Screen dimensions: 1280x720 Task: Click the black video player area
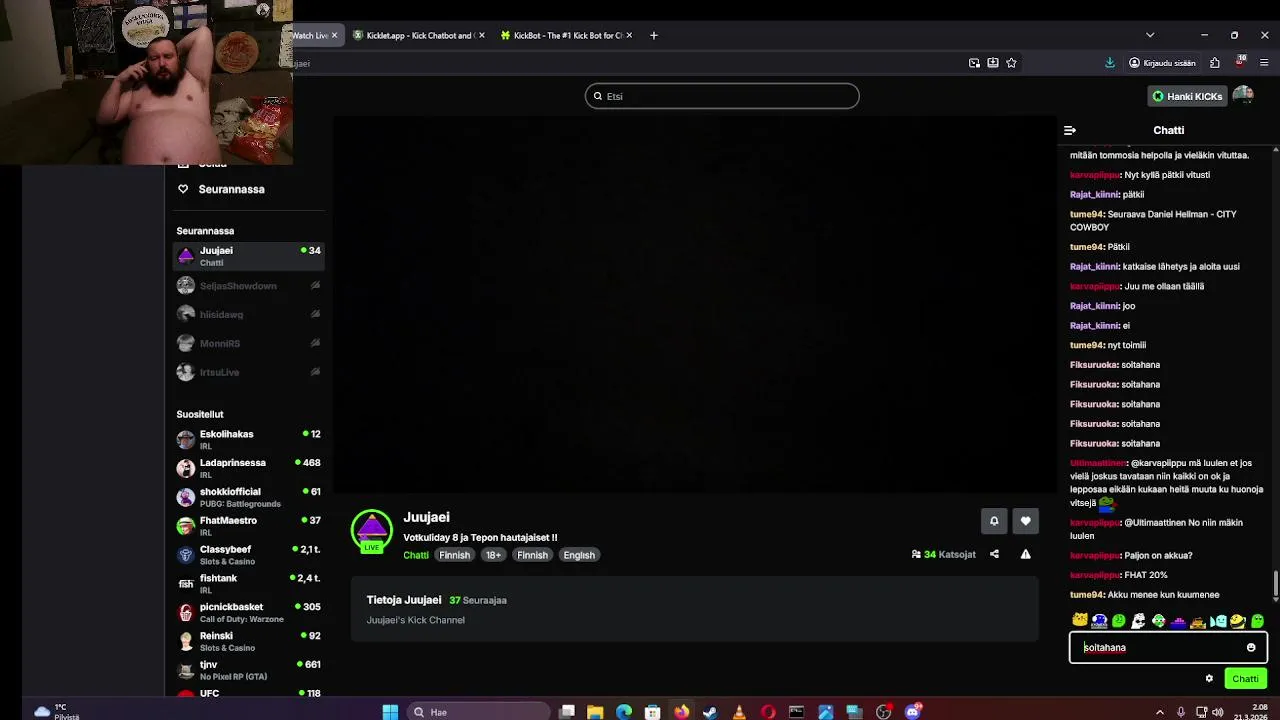[694, 305]
